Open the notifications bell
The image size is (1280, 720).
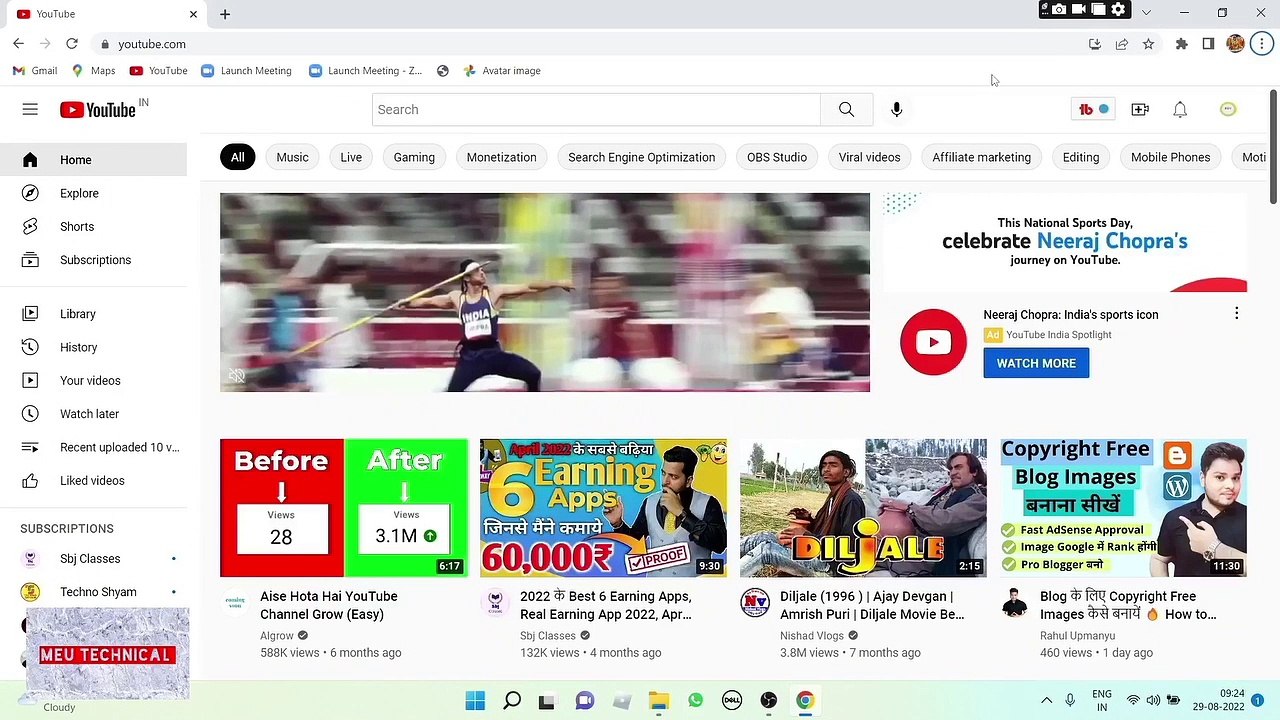click(x=1180, y=109)
